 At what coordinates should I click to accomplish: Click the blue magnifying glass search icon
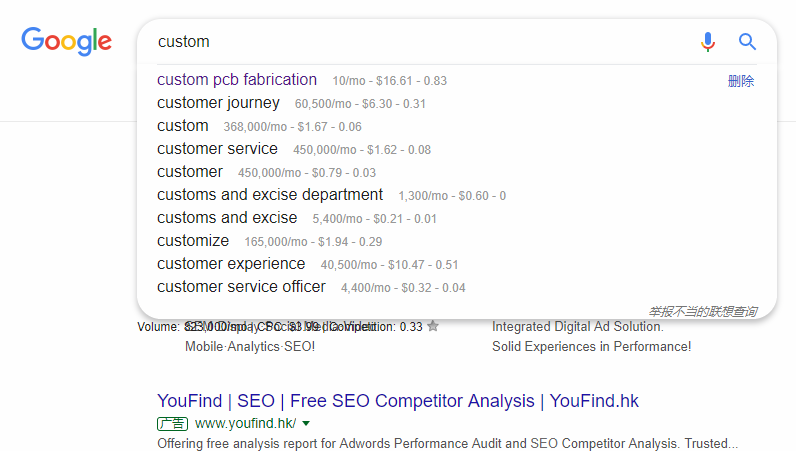click(x=747, y=42)
